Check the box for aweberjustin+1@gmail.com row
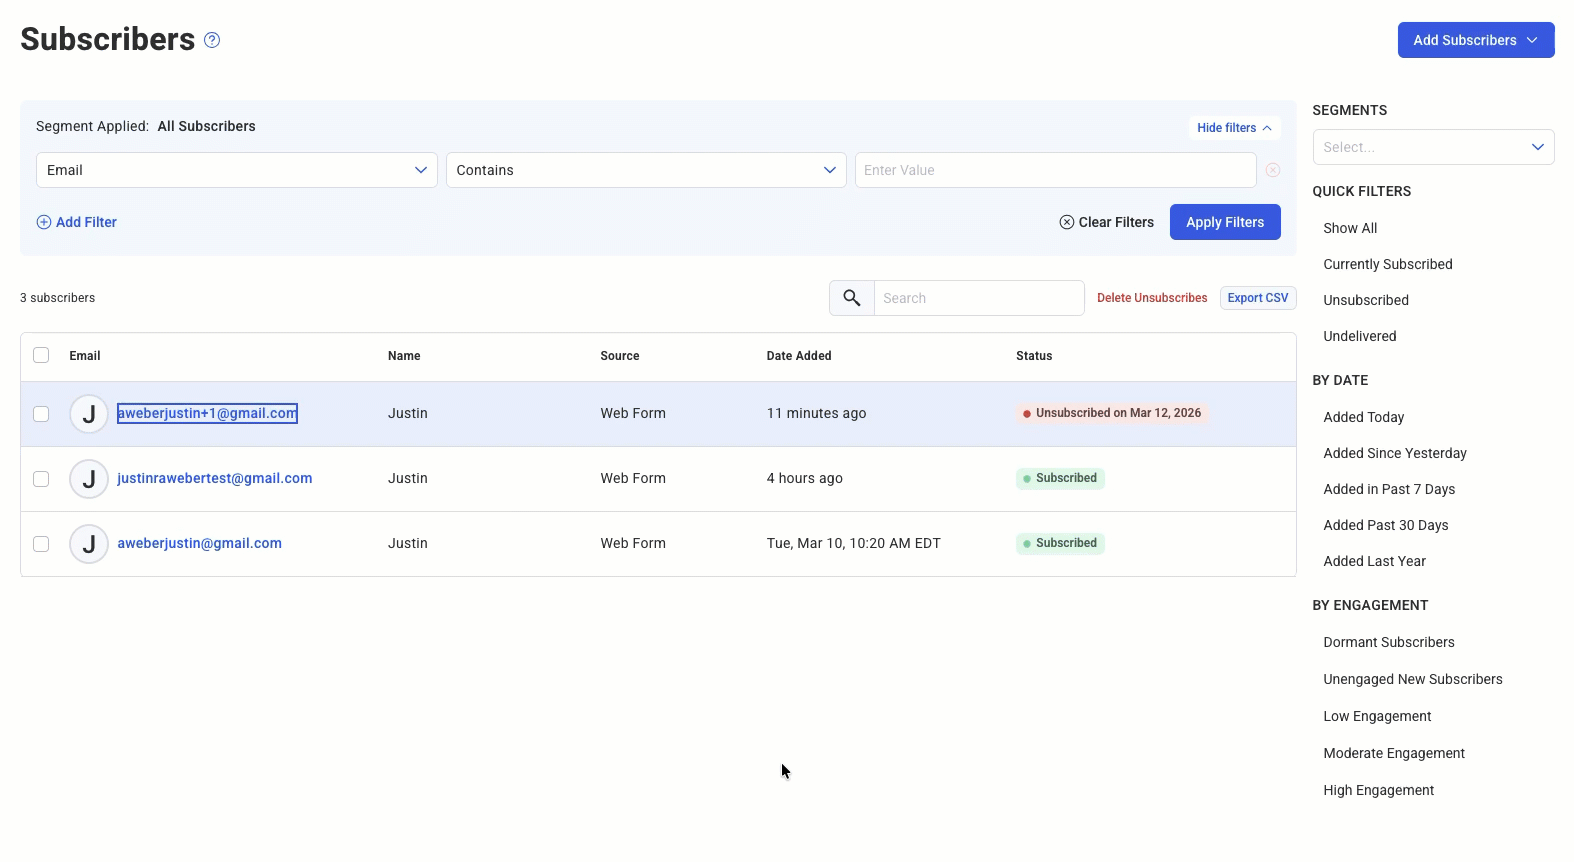 click(x=41, y=414)
